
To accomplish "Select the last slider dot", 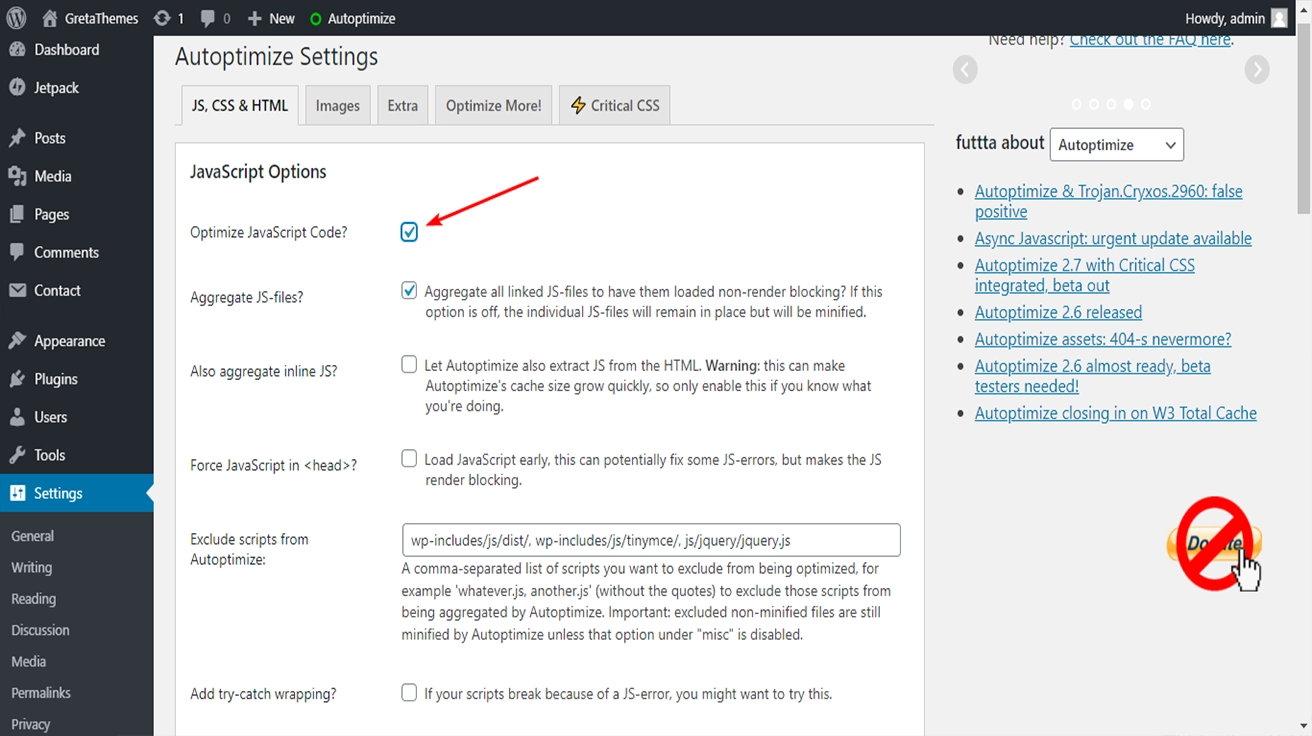I will tap(1146, 104).
